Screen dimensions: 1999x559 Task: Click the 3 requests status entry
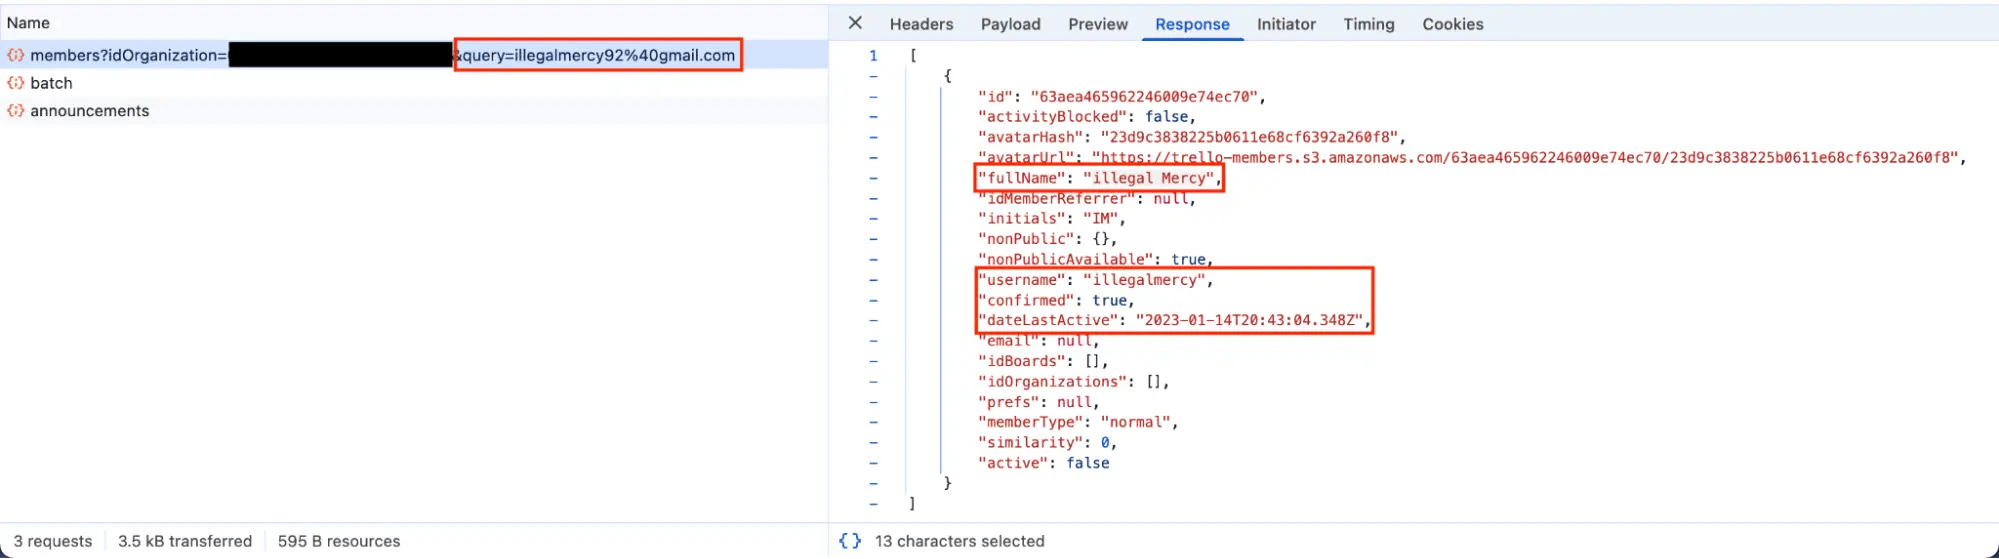pyautogui.click(x=52, y=541)
